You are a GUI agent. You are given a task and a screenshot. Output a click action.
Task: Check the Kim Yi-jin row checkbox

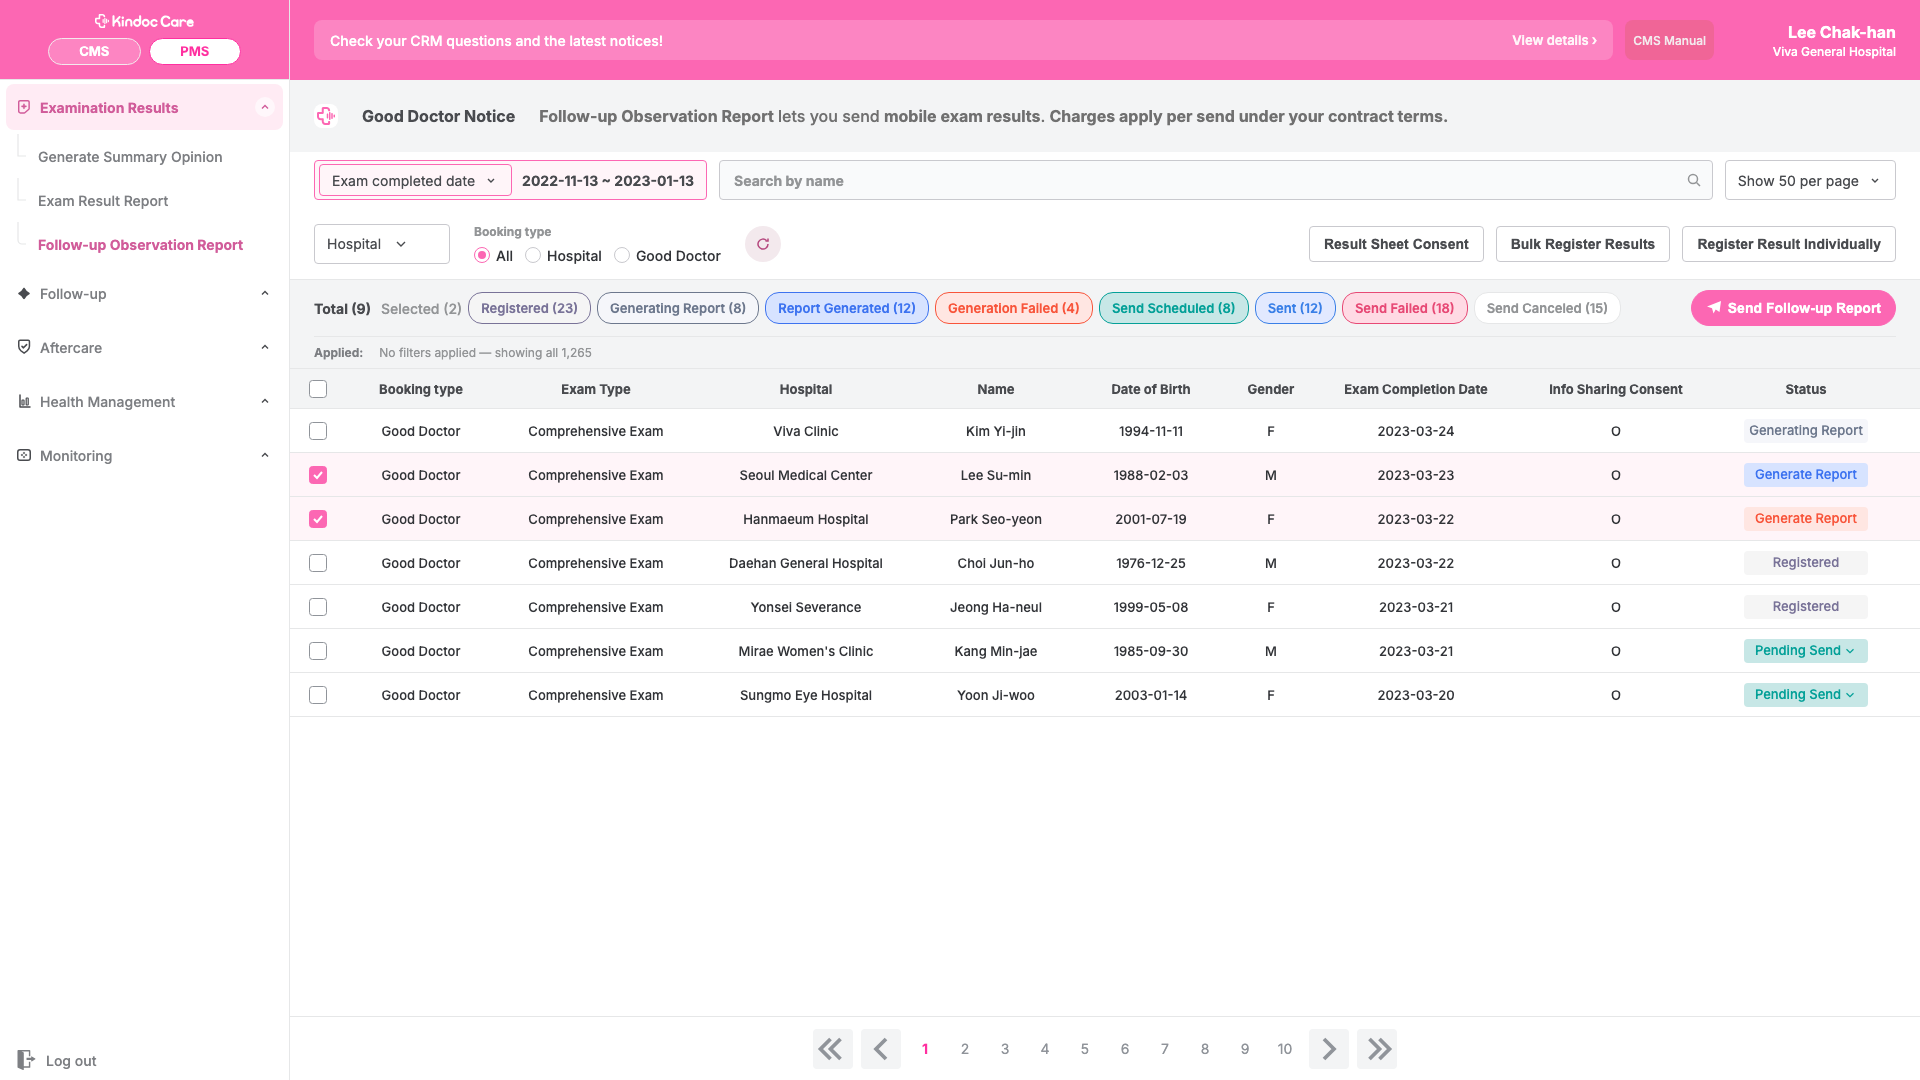coord(318,431)
